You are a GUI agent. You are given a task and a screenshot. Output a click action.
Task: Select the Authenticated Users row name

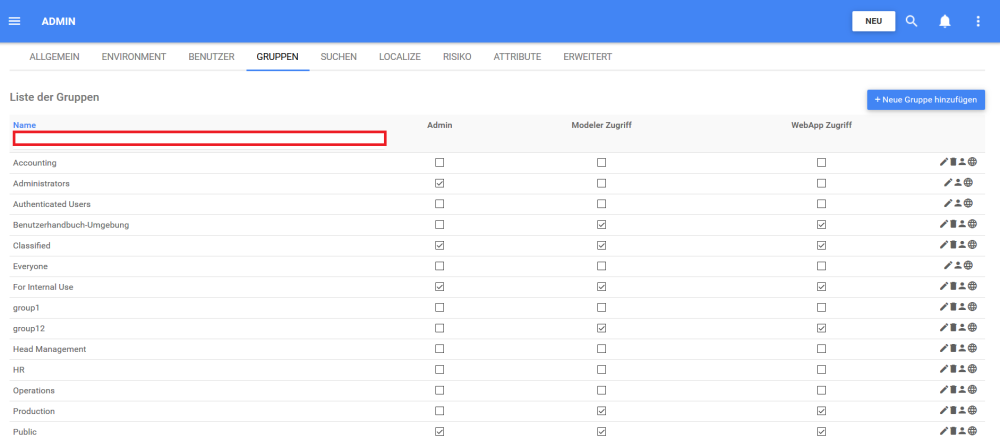point(52,204)
